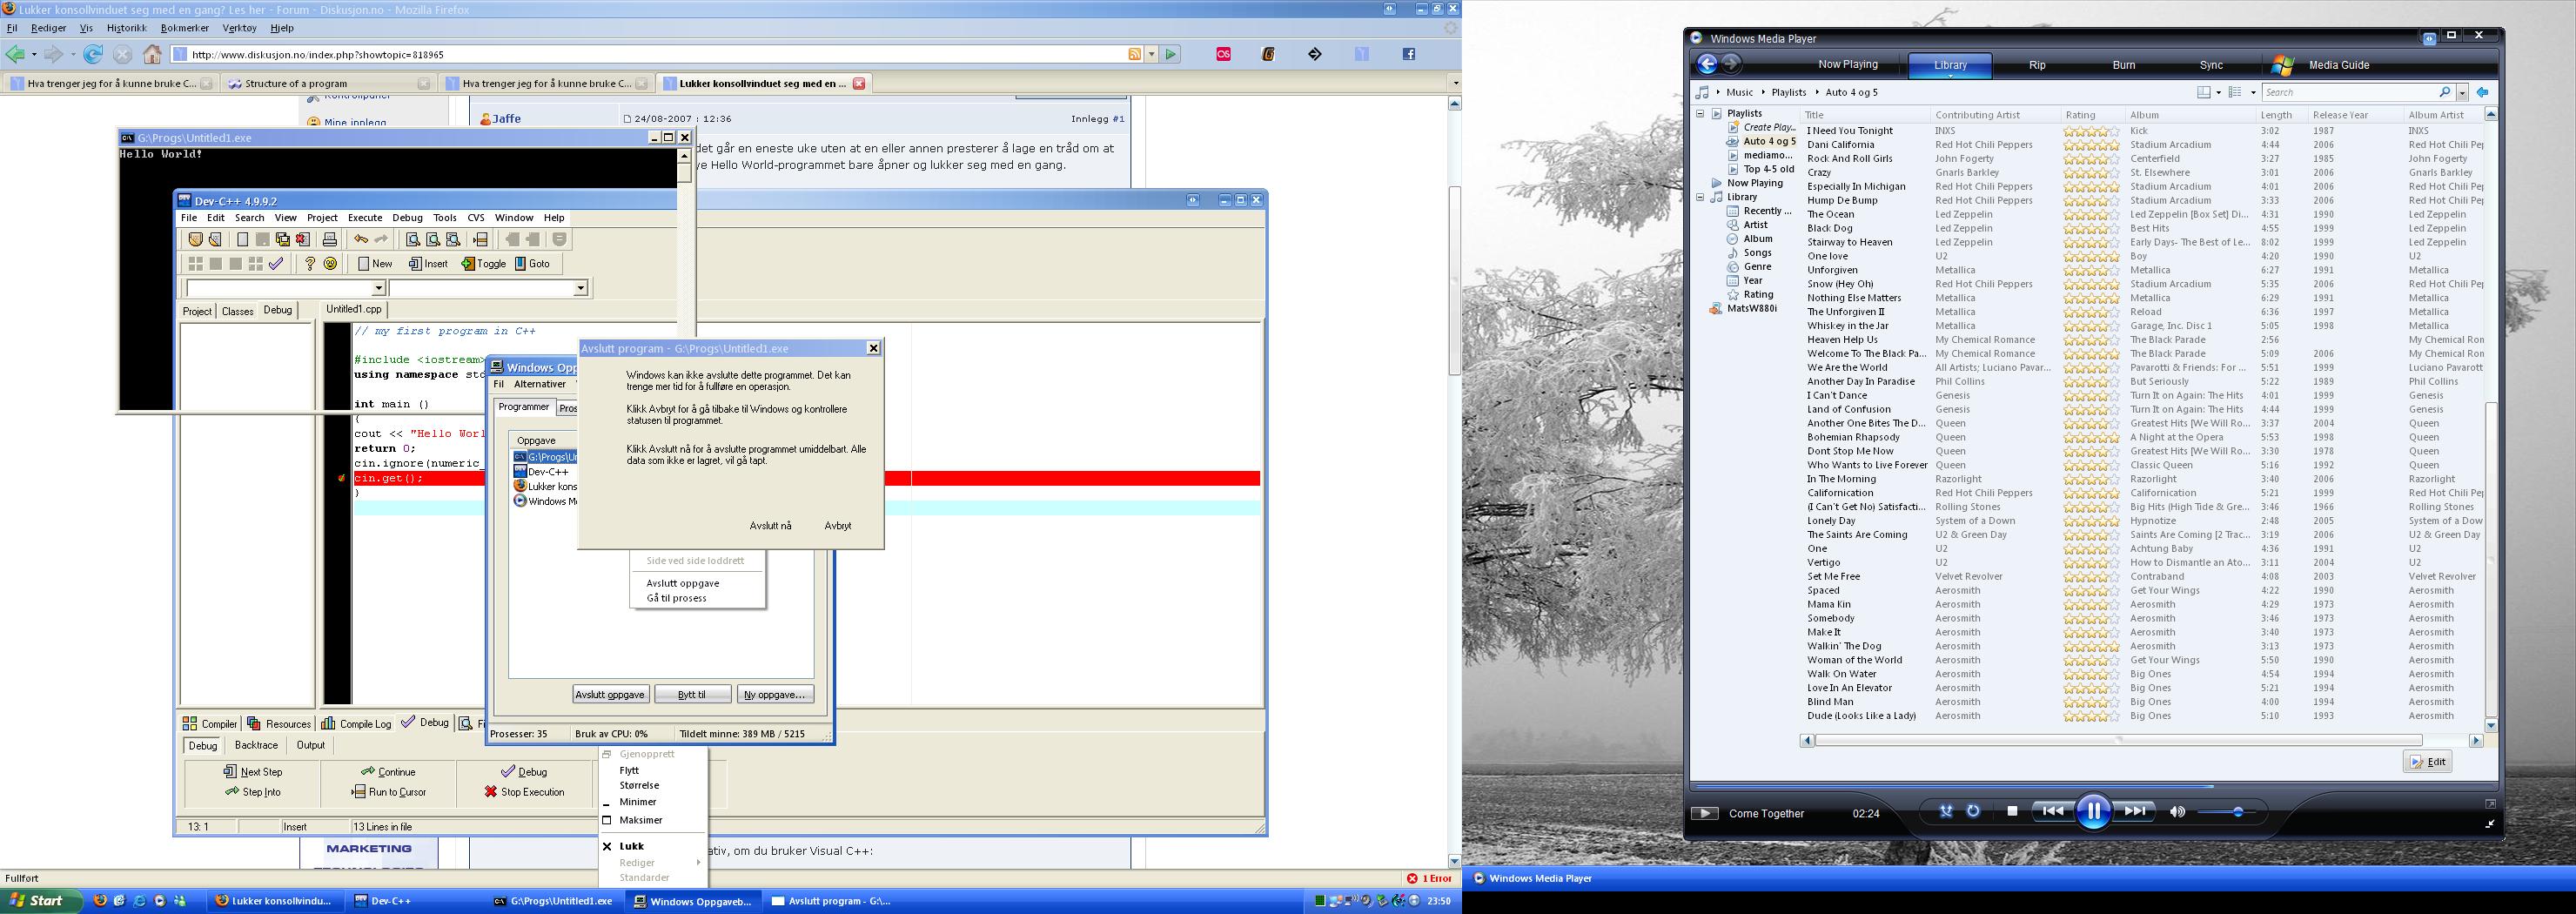Click the Dev-C++ Save All icon

tap(283, 239)
